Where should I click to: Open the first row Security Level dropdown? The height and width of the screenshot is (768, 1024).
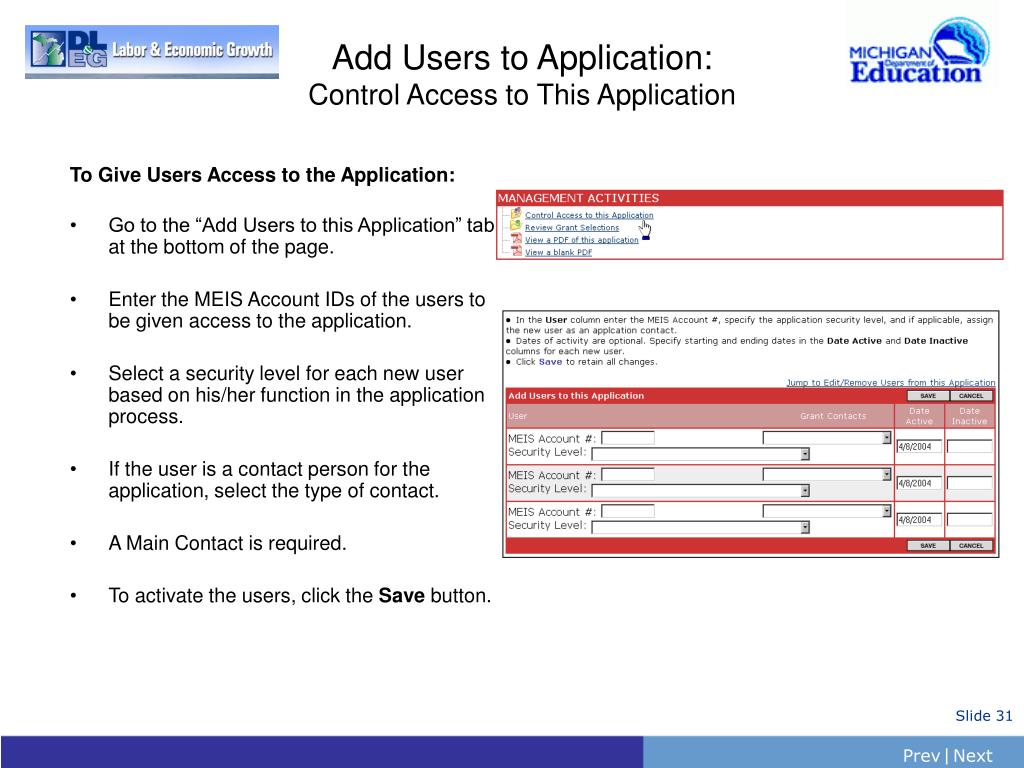(x=701, y=453)
